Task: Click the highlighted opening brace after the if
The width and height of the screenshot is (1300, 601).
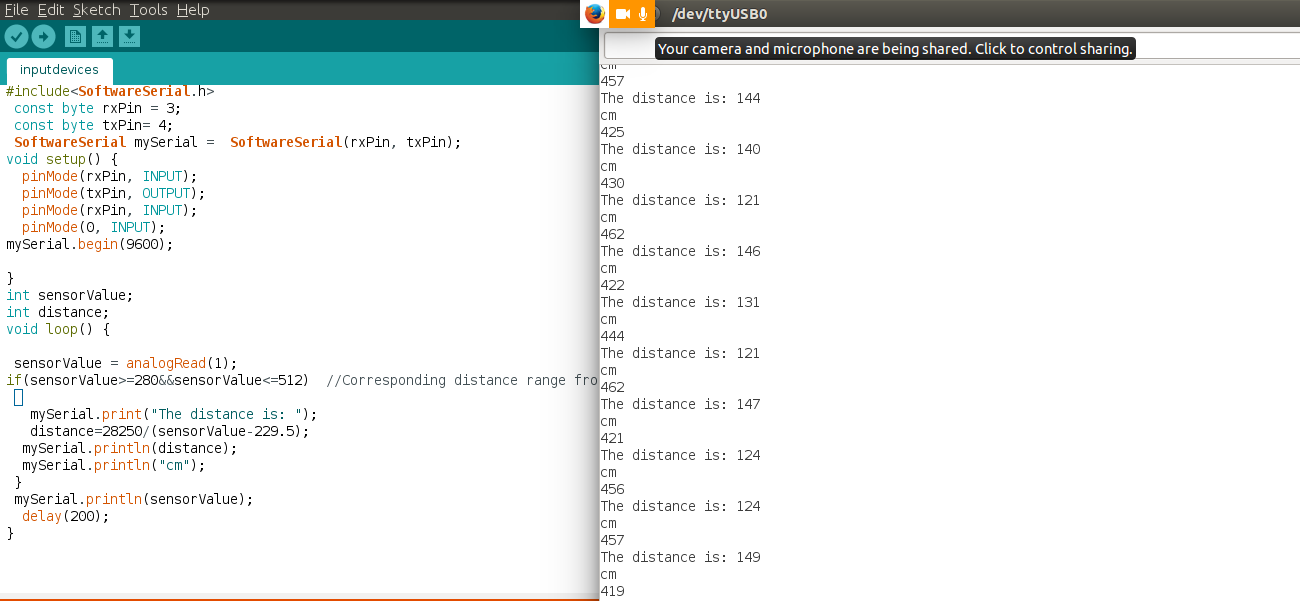Action: (18, 397)
